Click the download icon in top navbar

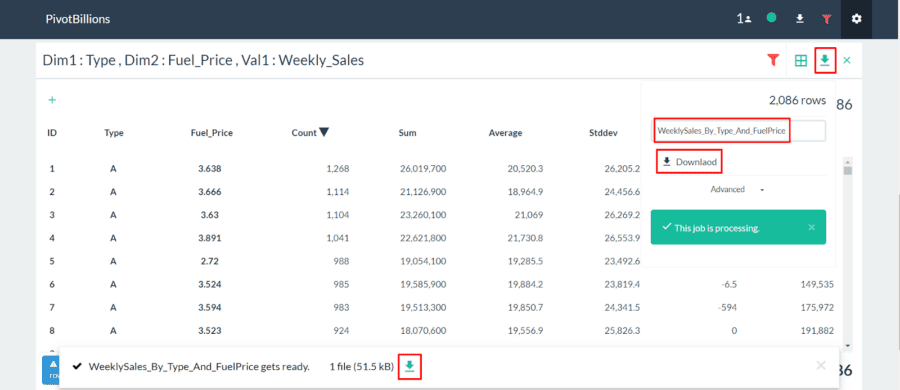[799, 19]
